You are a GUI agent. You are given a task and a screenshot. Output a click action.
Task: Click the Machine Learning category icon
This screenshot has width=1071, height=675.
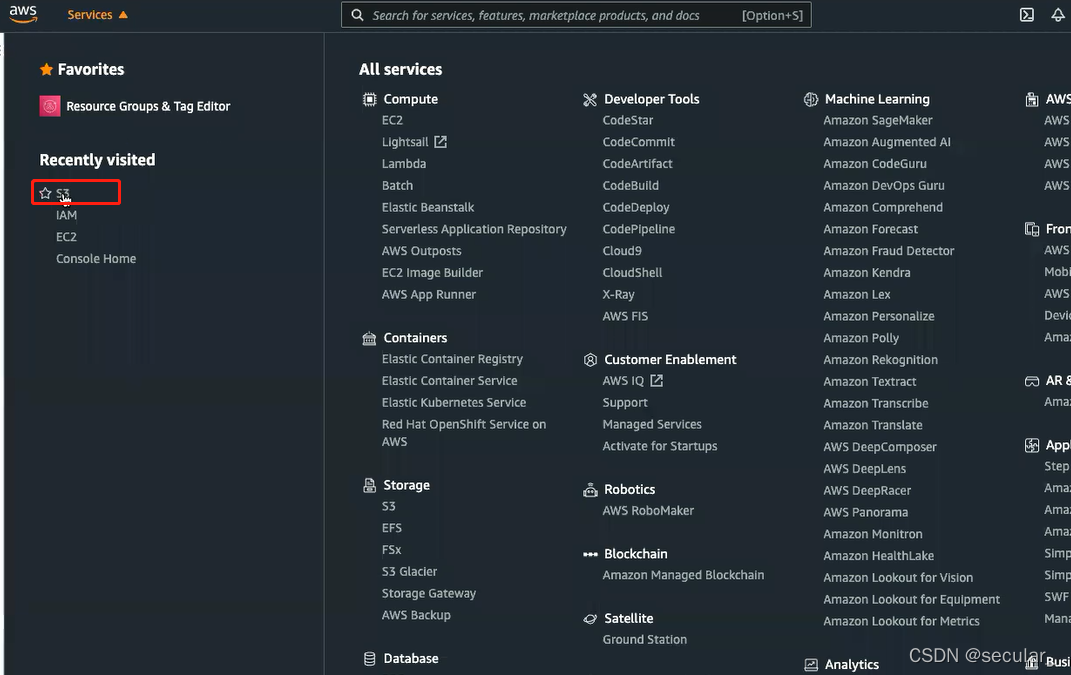coord(811,99)
